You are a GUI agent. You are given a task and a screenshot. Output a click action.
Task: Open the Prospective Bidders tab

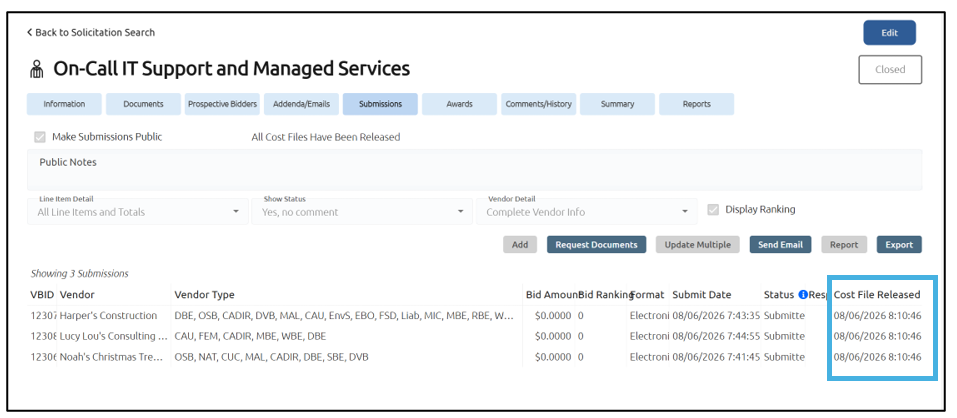(x=222, y=104)
